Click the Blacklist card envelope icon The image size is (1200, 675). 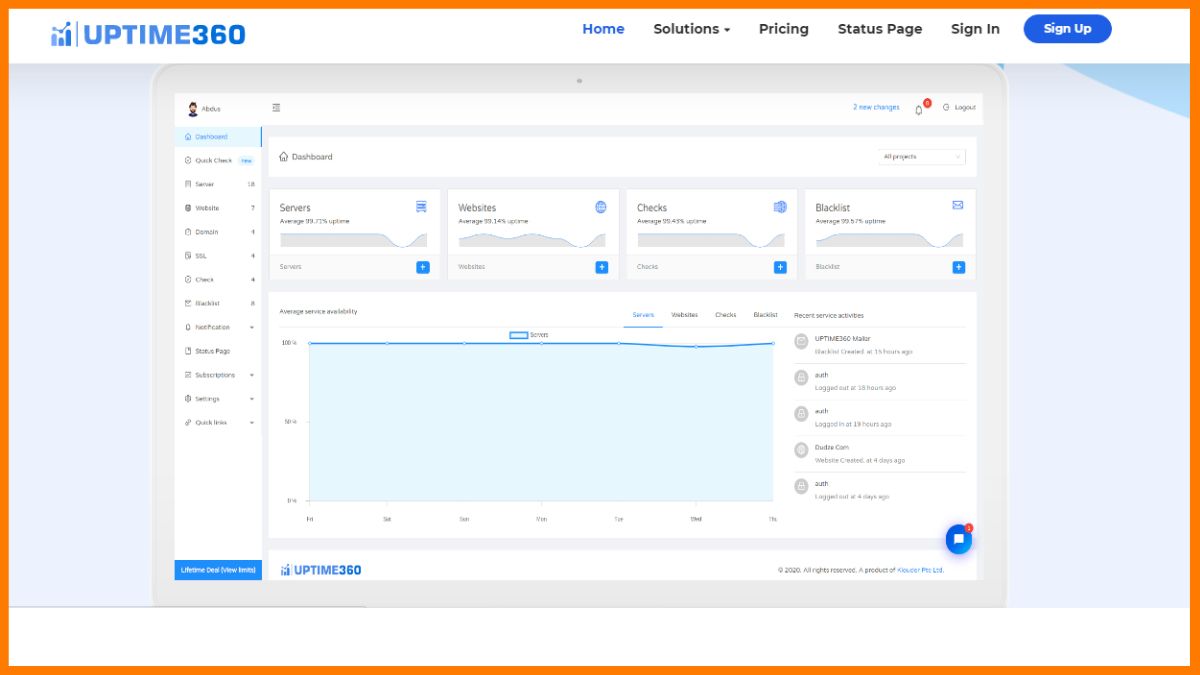click(958, 205)
